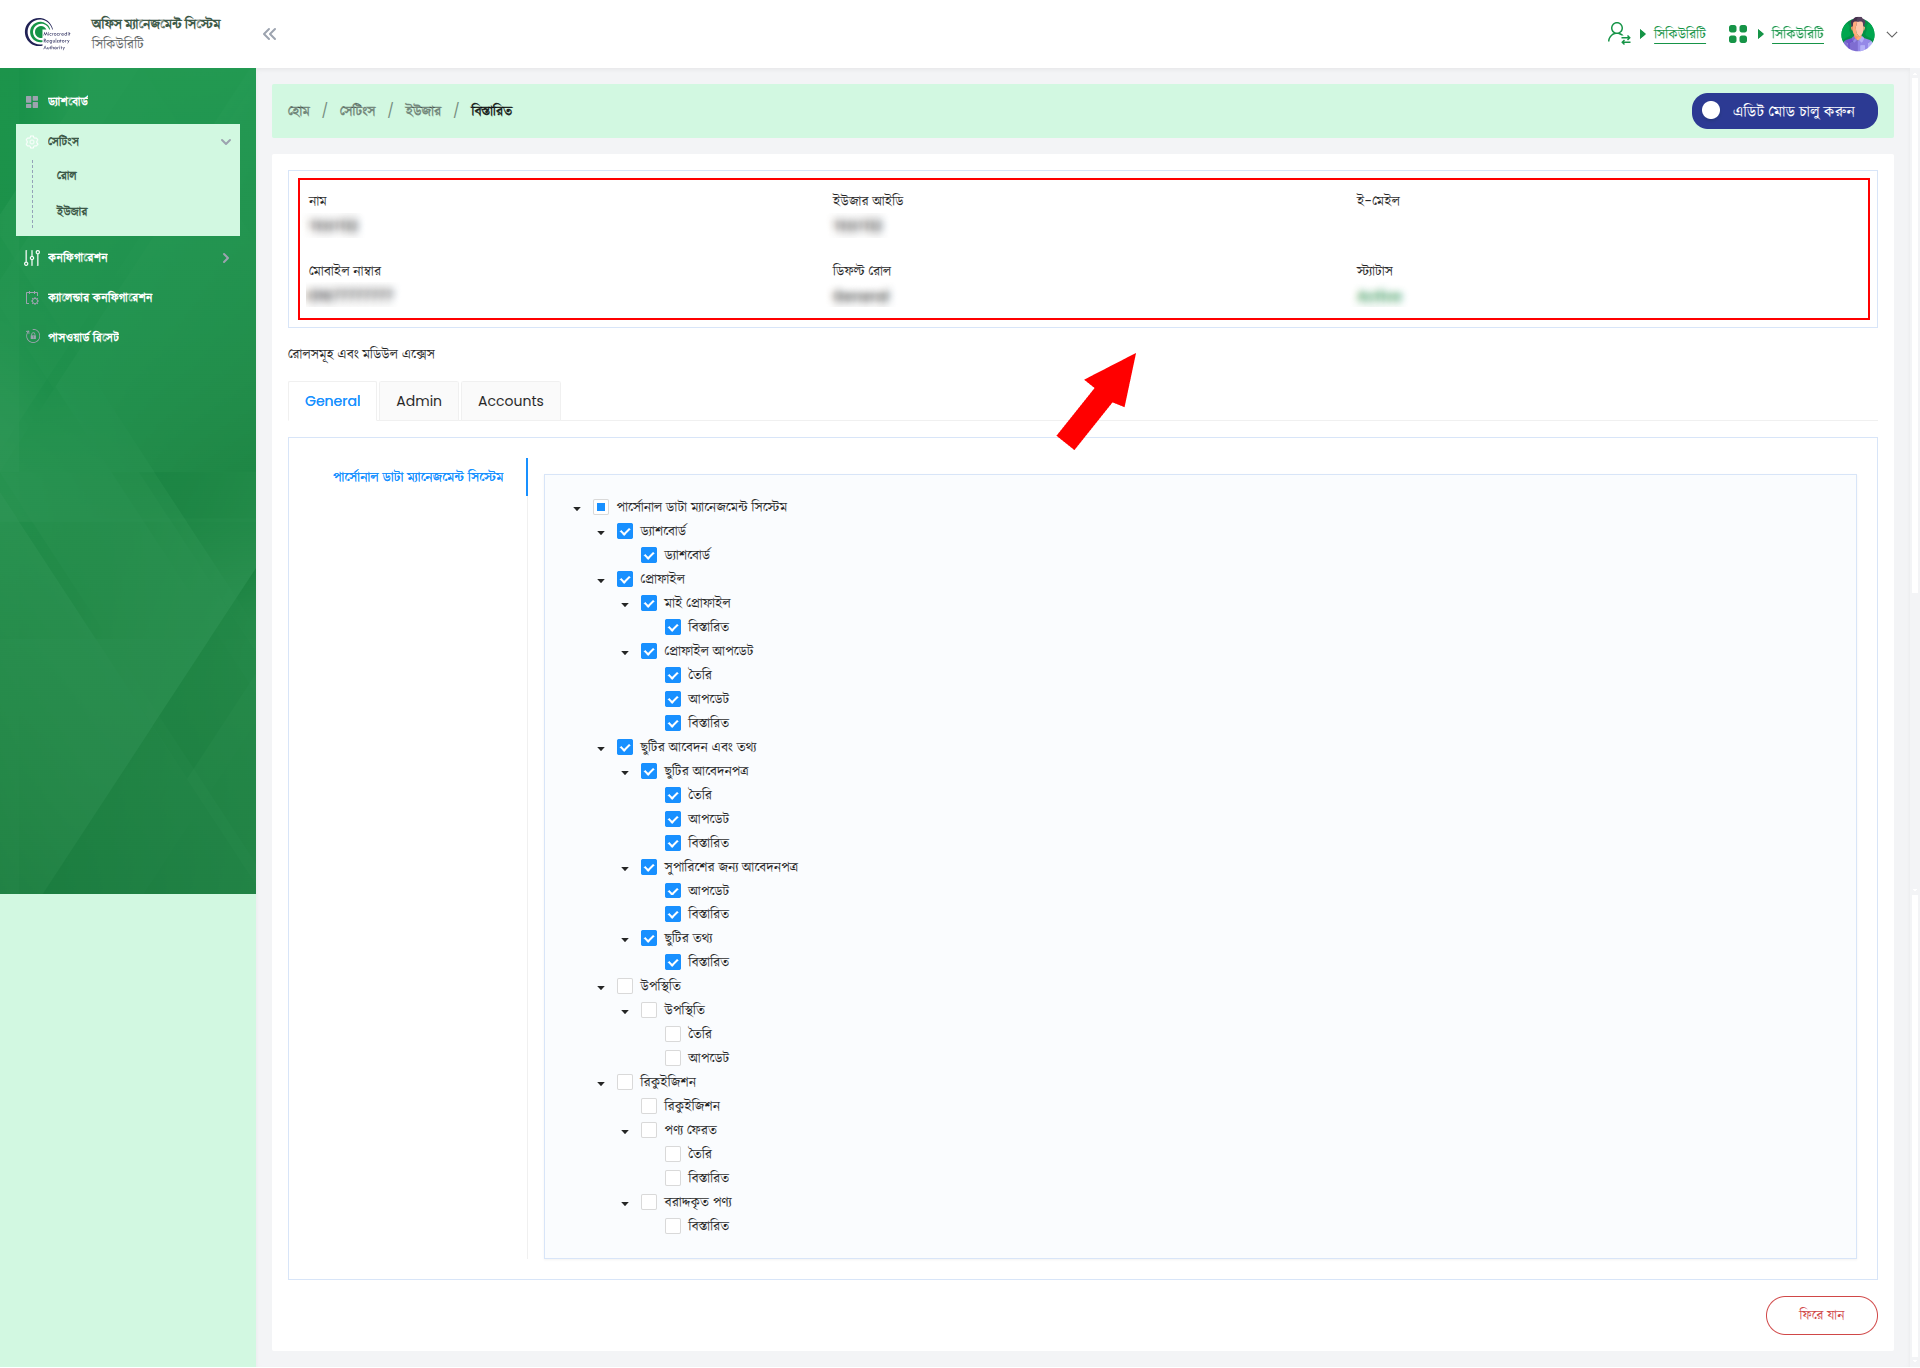Check the বরাদ্দকৃত পণ্য checkbox
The height and width of the screenshot is (1368, 1920).
click(x=649, y=1202)
